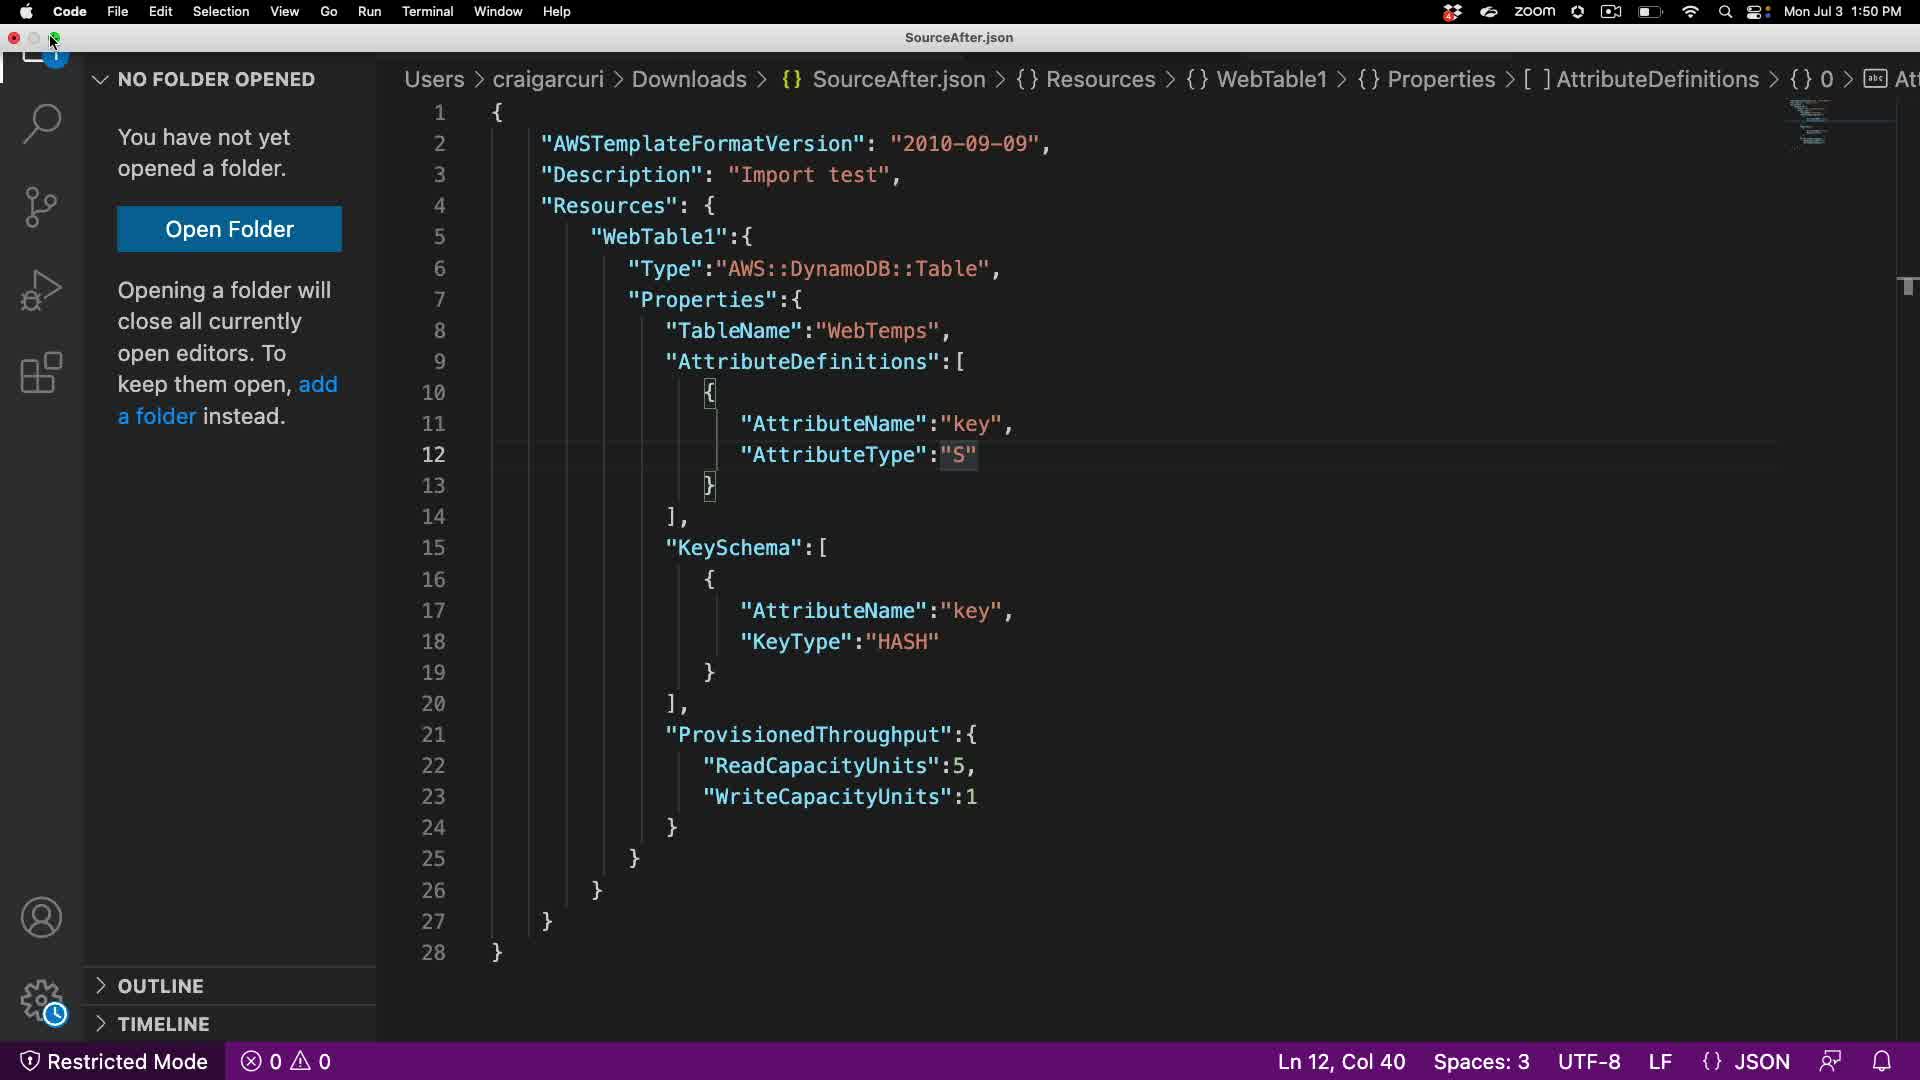Open the Accounts menu icon
Screen dimensions: 1920x1080
[41, 918]
